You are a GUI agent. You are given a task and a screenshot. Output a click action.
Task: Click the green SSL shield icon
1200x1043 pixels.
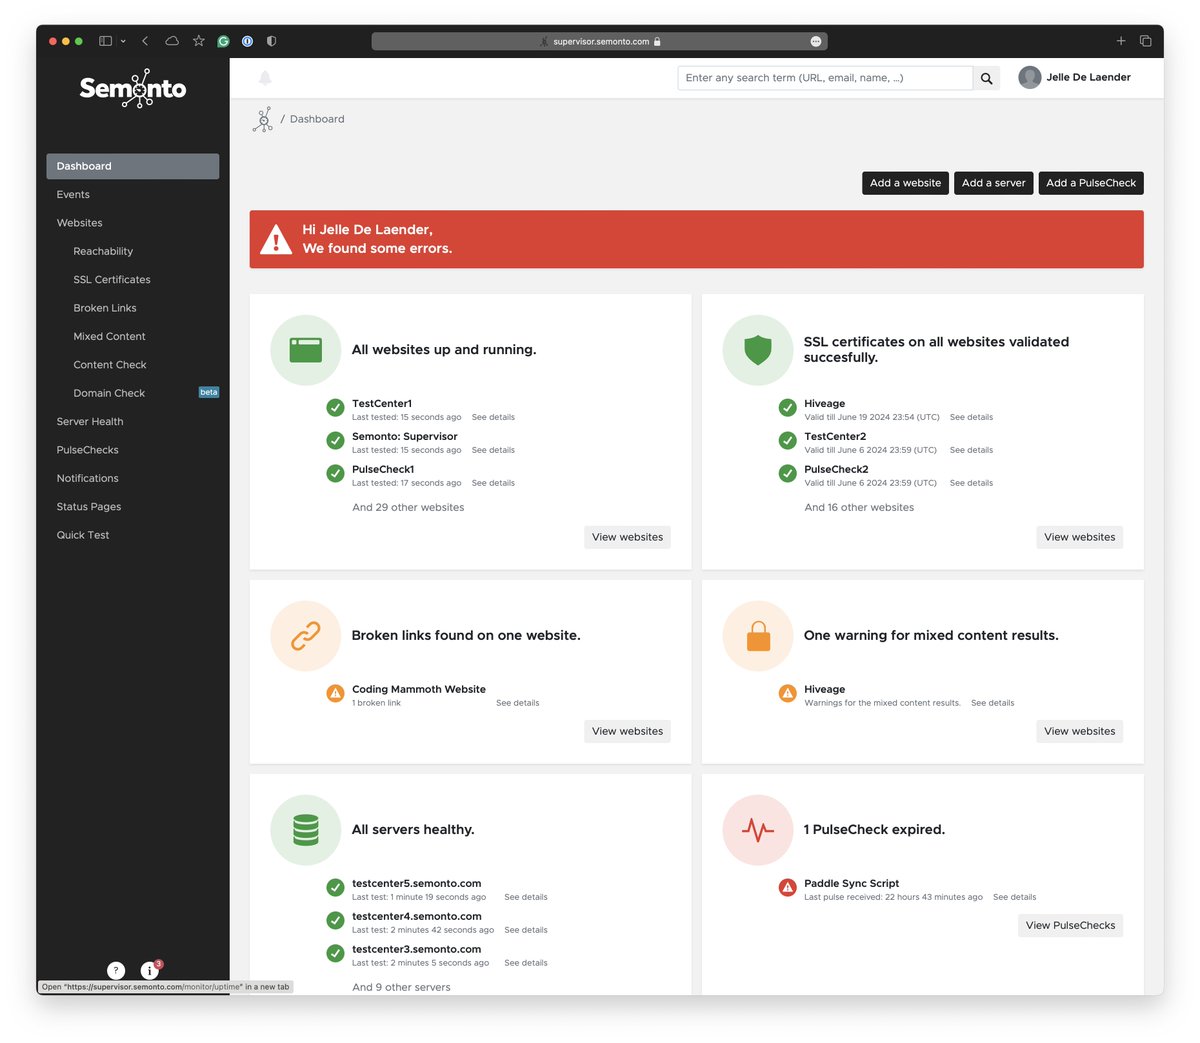click(x=758, y=350)
